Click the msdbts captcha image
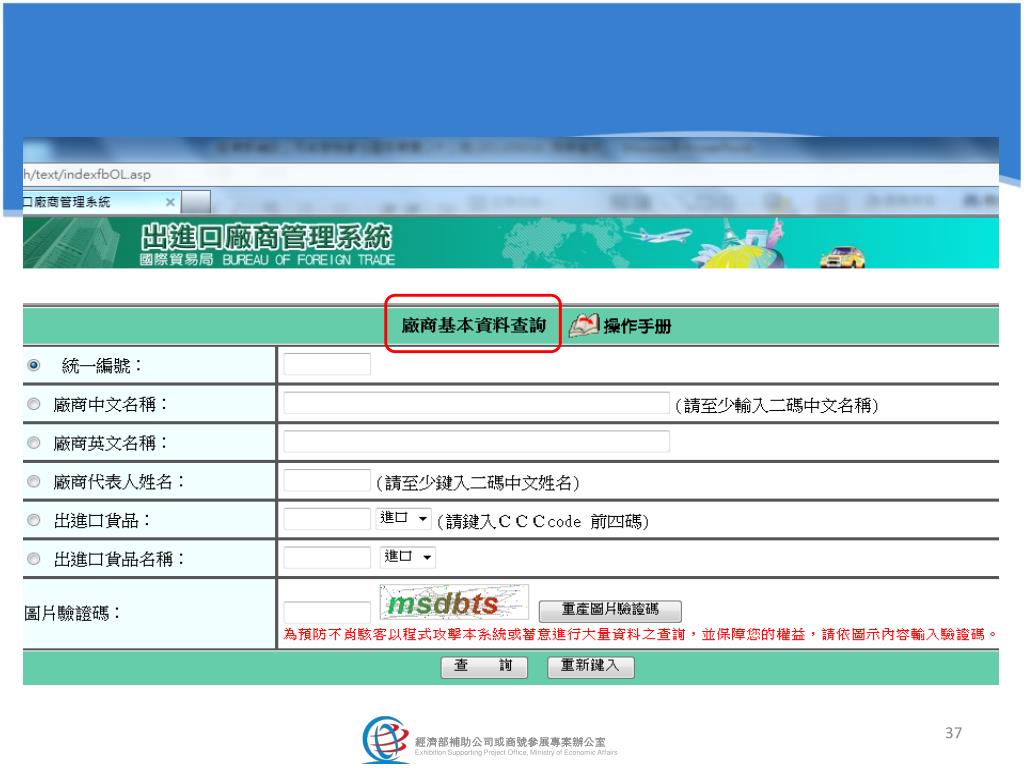Viewport: 1024px width, 768px height. [455, 602]
